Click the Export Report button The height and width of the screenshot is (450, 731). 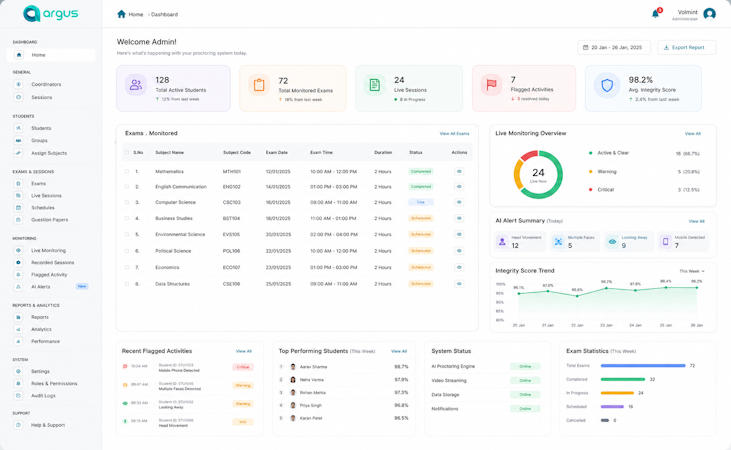(x=686, y=48)
